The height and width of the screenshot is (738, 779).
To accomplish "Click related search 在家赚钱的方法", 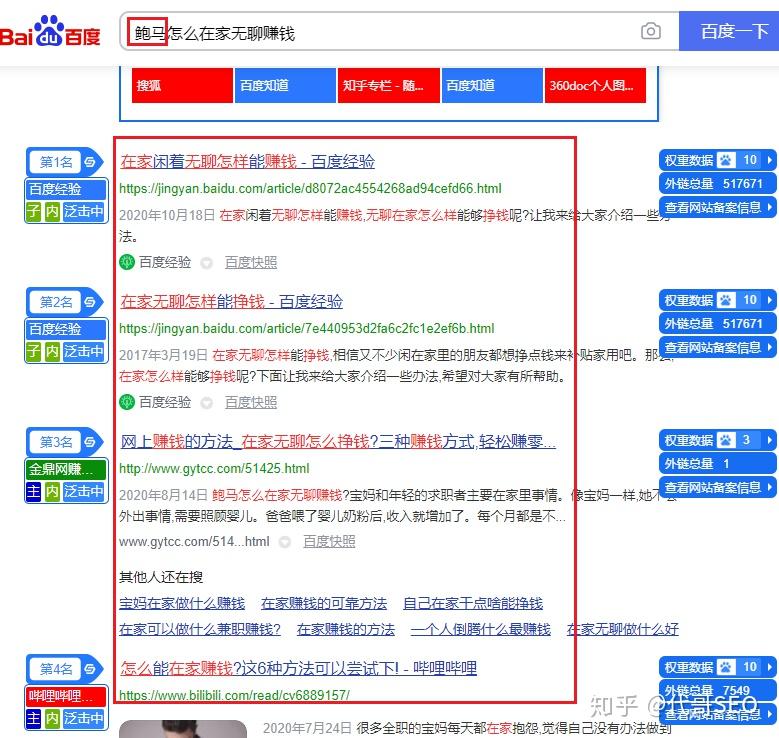I will (346, 629).
